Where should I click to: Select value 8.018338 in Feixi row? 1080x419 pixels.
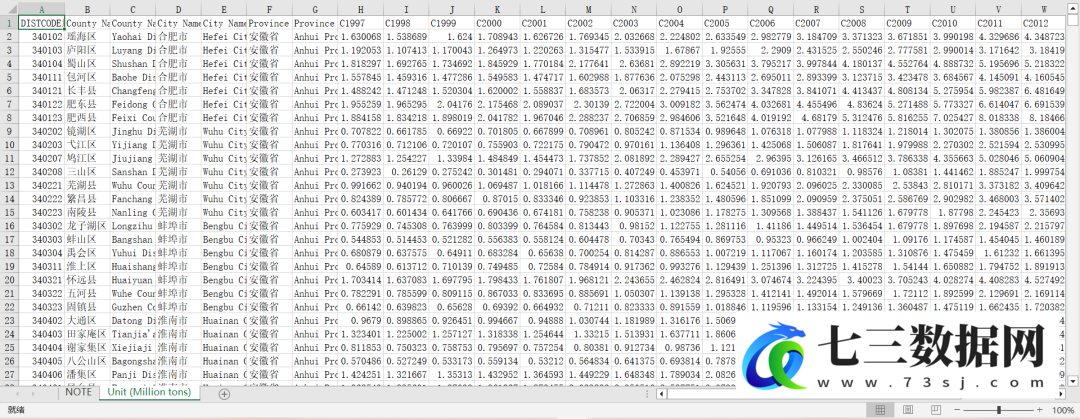click(999, 118)
